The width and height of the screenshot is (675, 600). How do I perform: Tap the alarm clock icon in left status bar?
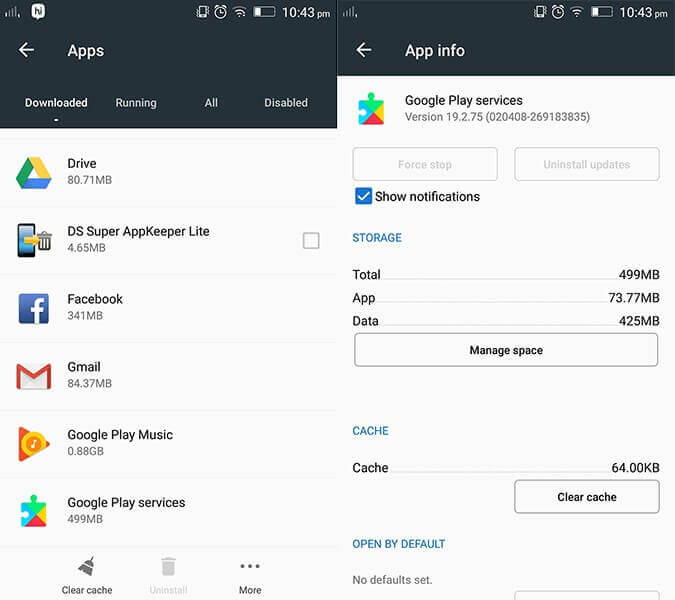pyautogui.click(x=220, y=12)
